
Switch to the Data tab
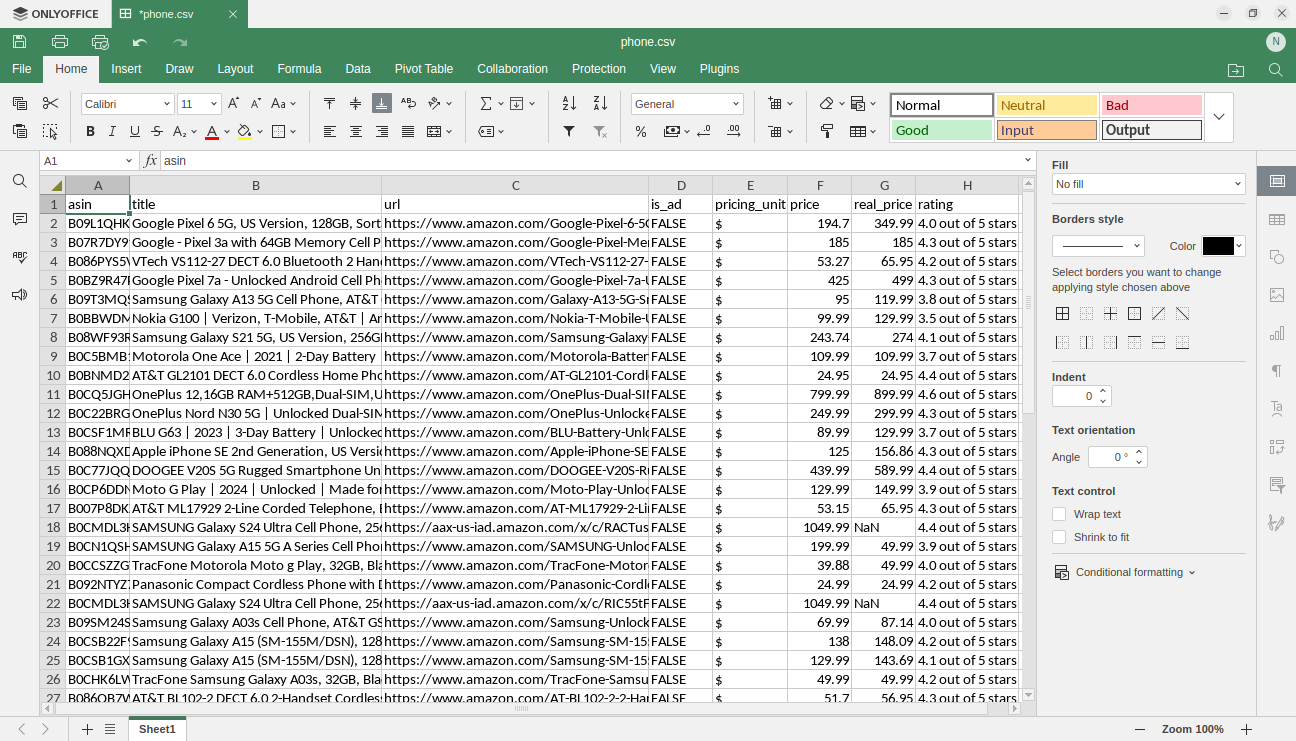click(358, 69)
